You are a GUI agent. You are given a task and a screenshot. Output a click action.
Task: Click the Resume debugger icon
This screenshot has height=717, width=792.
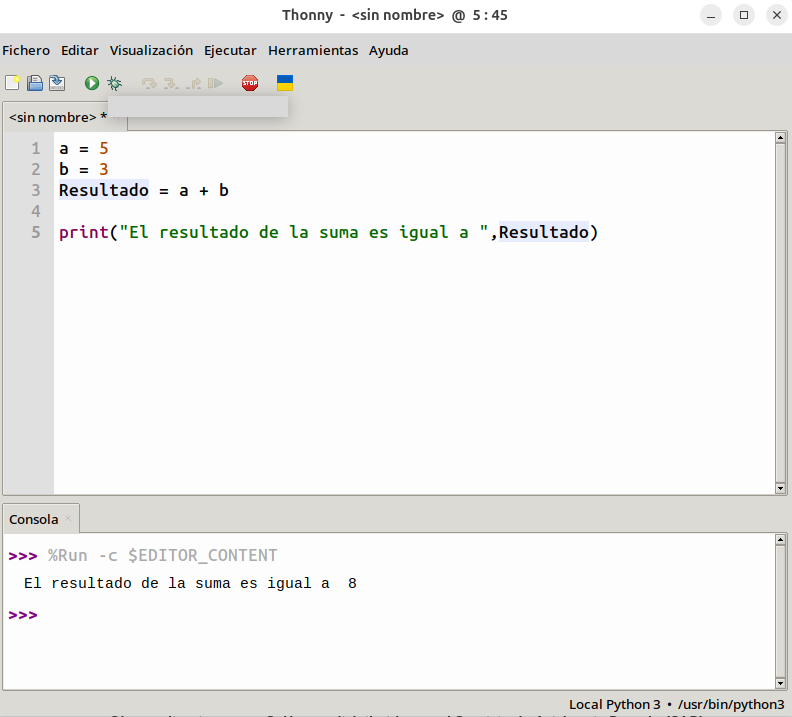(x=215, y=83)
